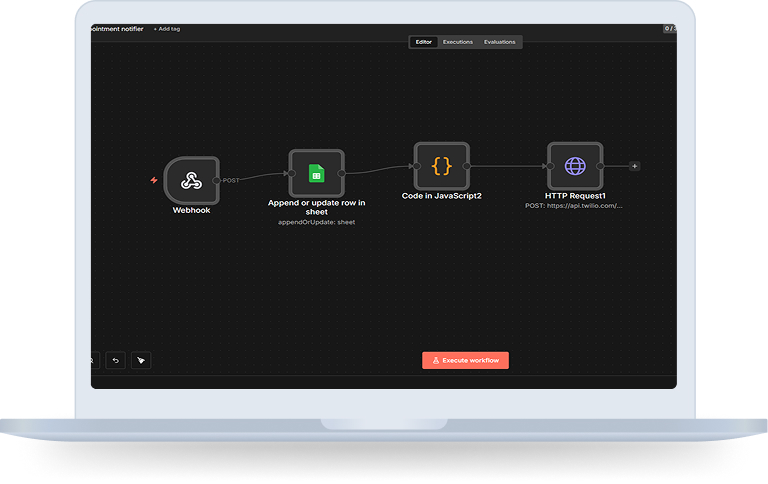
Task: Click the Add tag link
Action: click(167, 29)
